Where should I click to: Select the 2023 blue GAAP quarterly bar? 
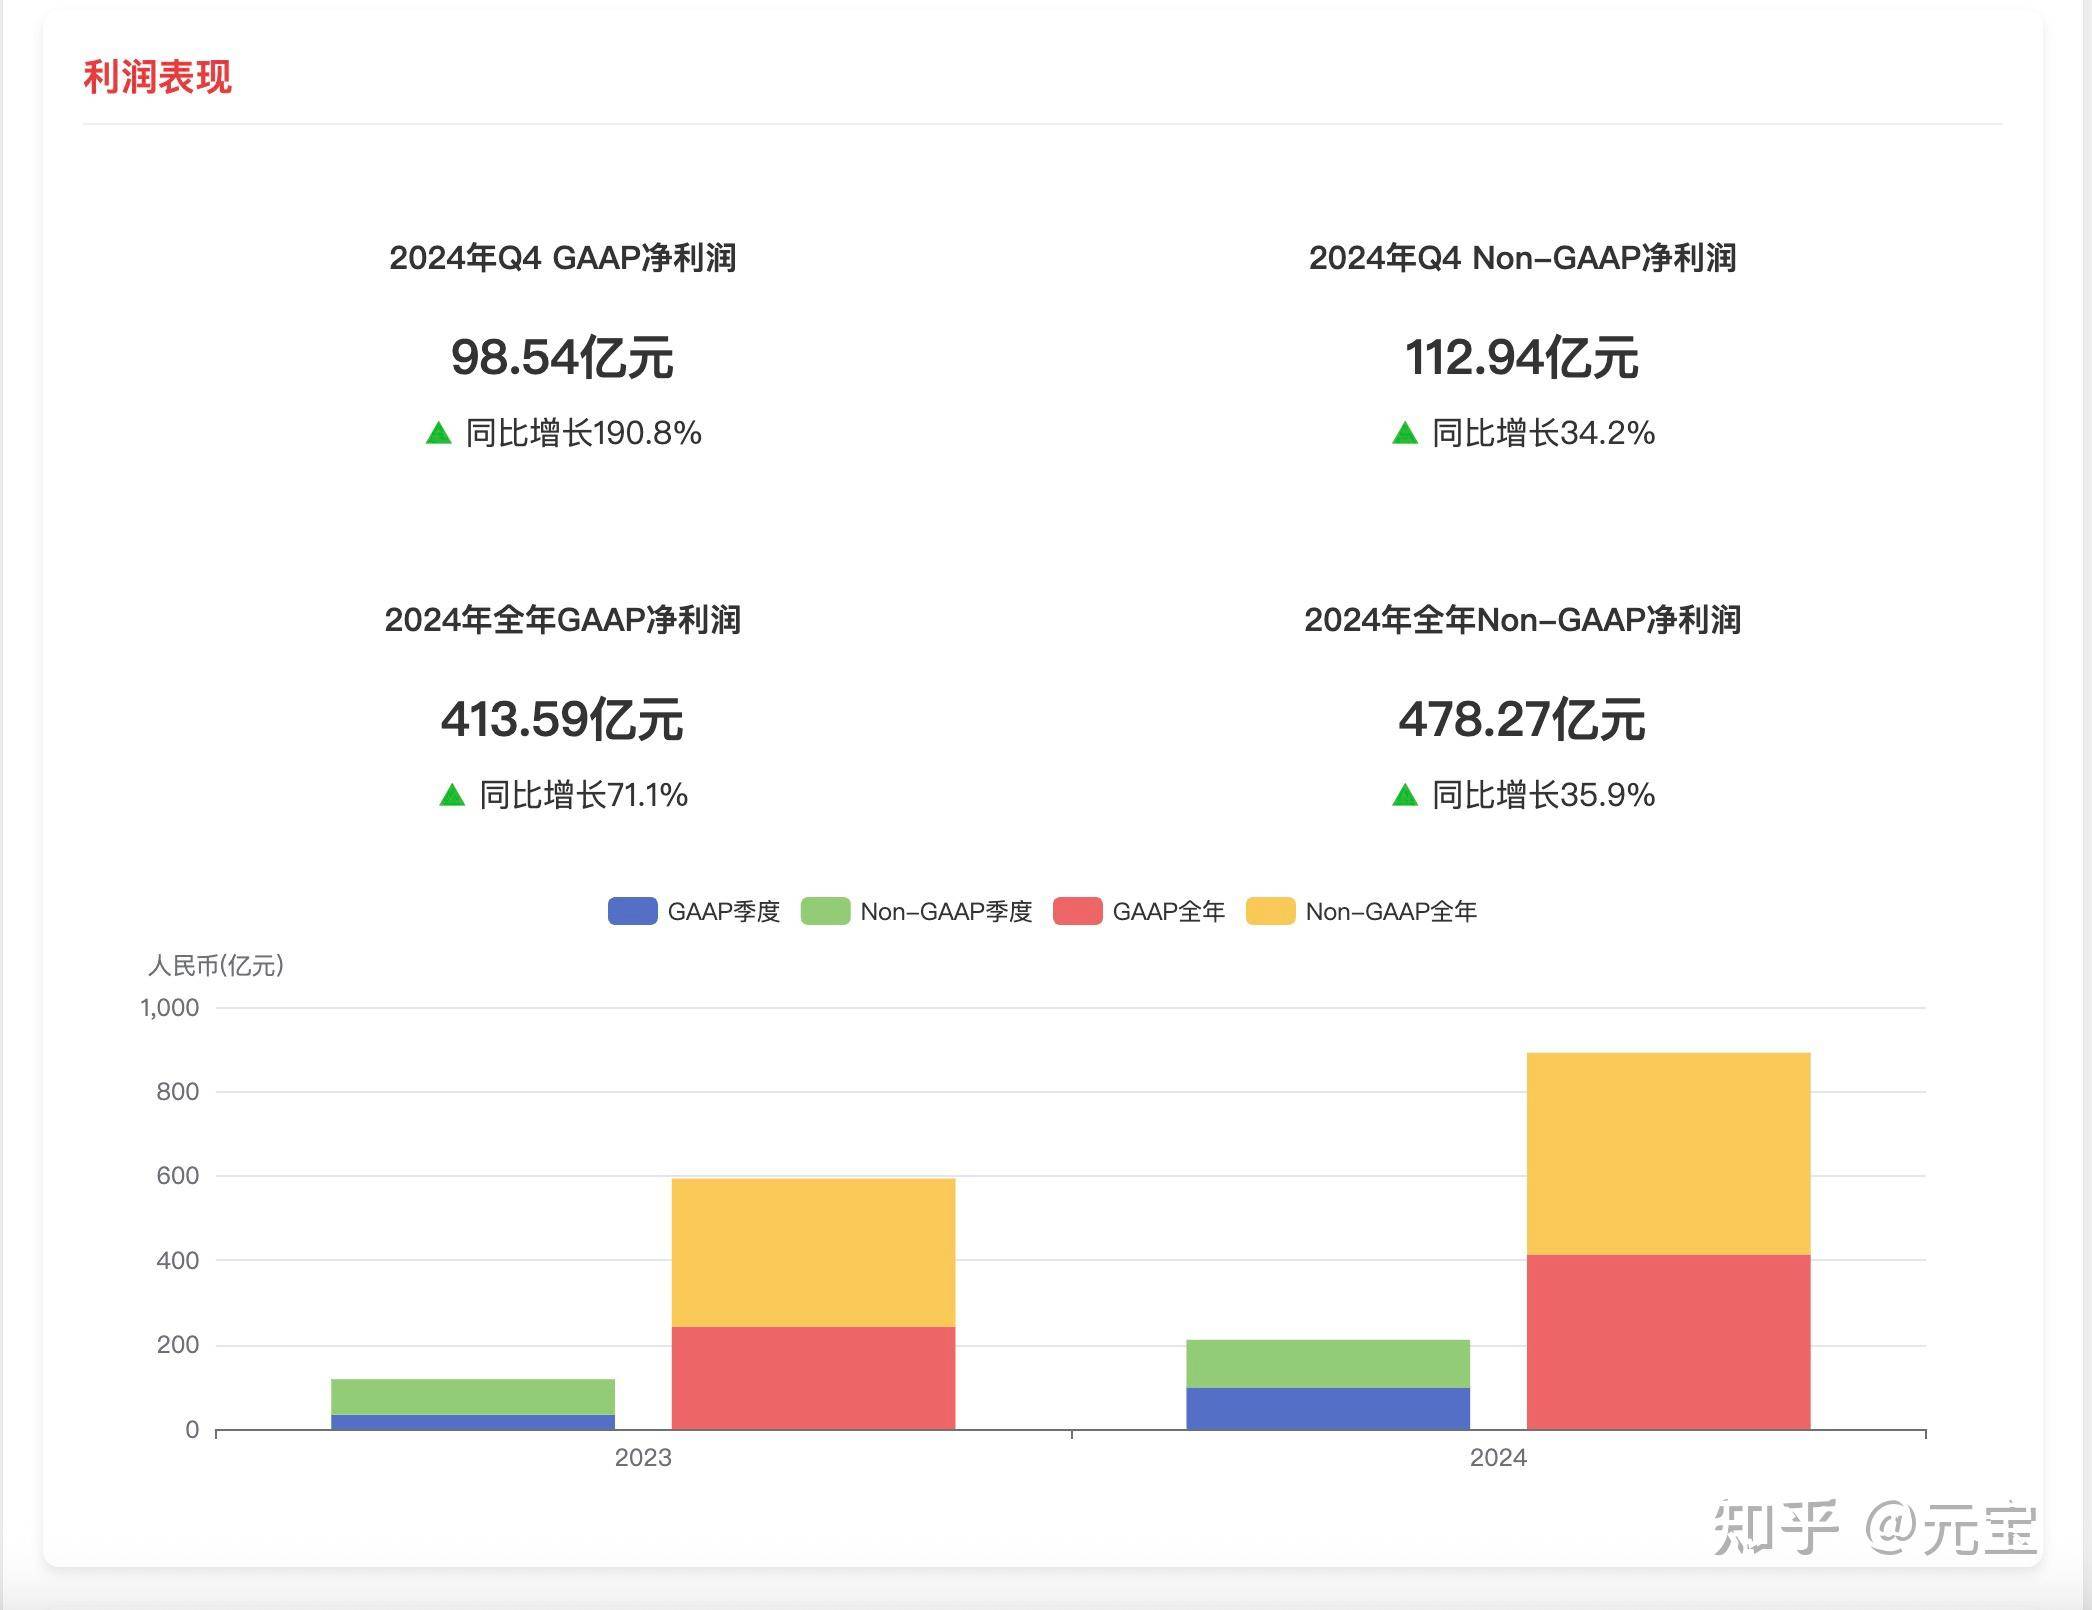[473, 1422]
